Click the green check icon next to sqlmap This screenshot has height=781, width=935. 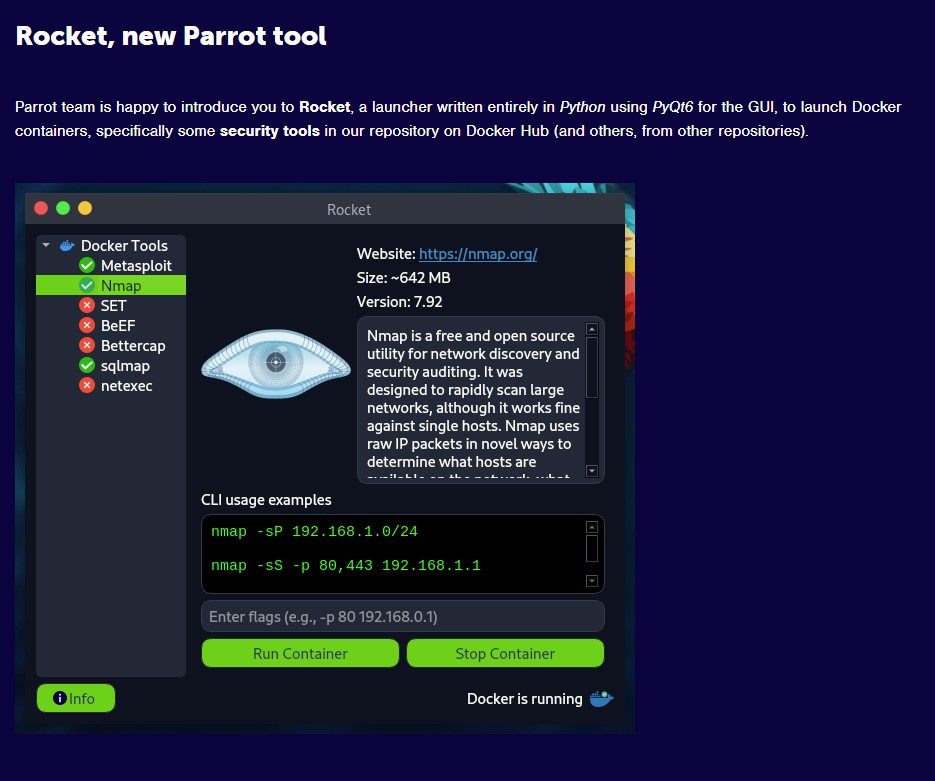coord(87,365)
